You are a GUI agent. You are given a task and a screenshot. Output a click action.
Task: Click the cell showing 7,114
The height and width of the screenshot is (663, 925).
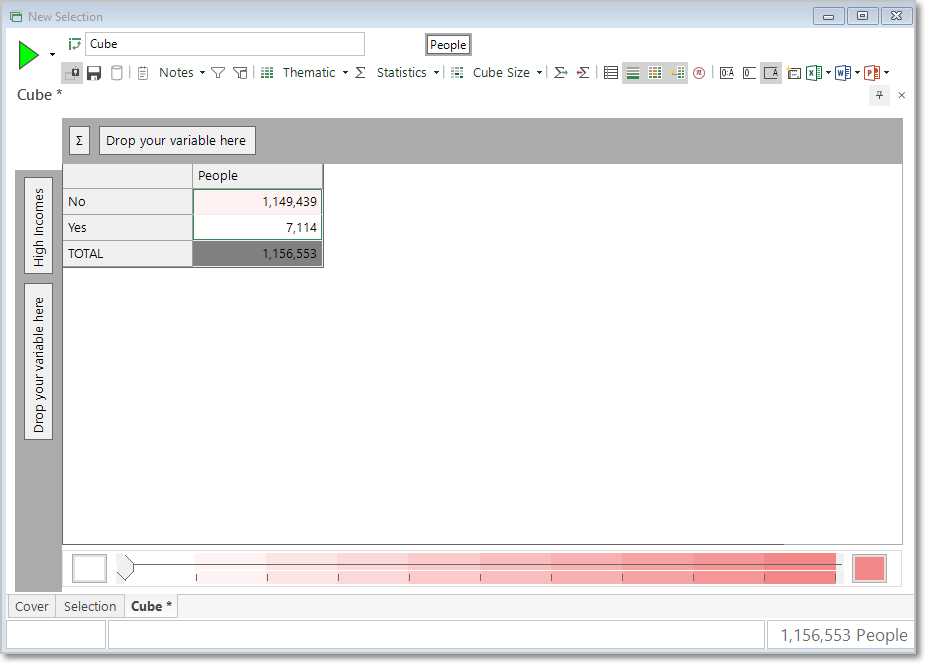pyautogui.click(x=258, y=228)
